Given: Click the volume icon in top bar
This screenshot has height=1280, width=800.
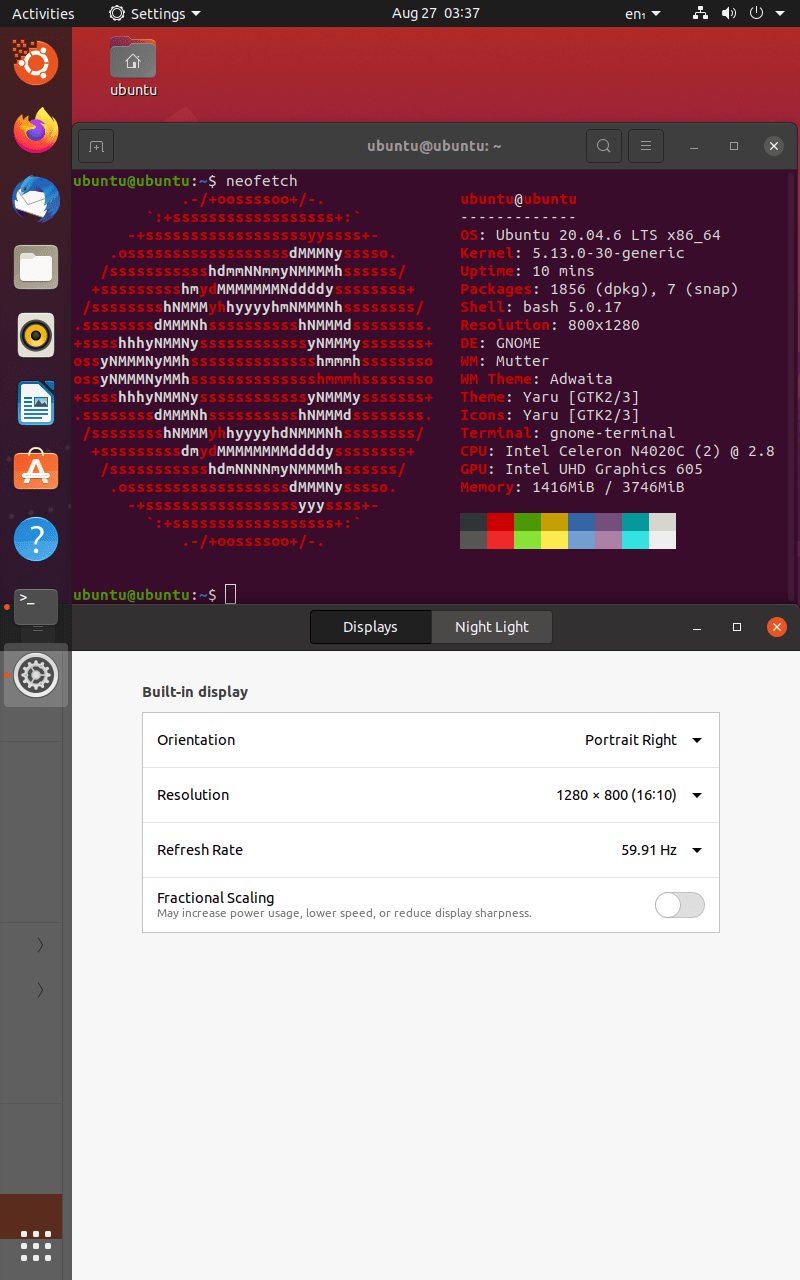Looking at the screenshot, I should (x=728, y=13).
